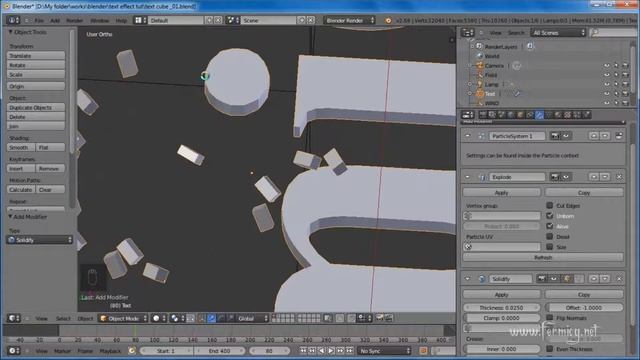The image size is (640, 360).
Task: Open the All Scenes outliner dropdown
Action: point(558,33)
